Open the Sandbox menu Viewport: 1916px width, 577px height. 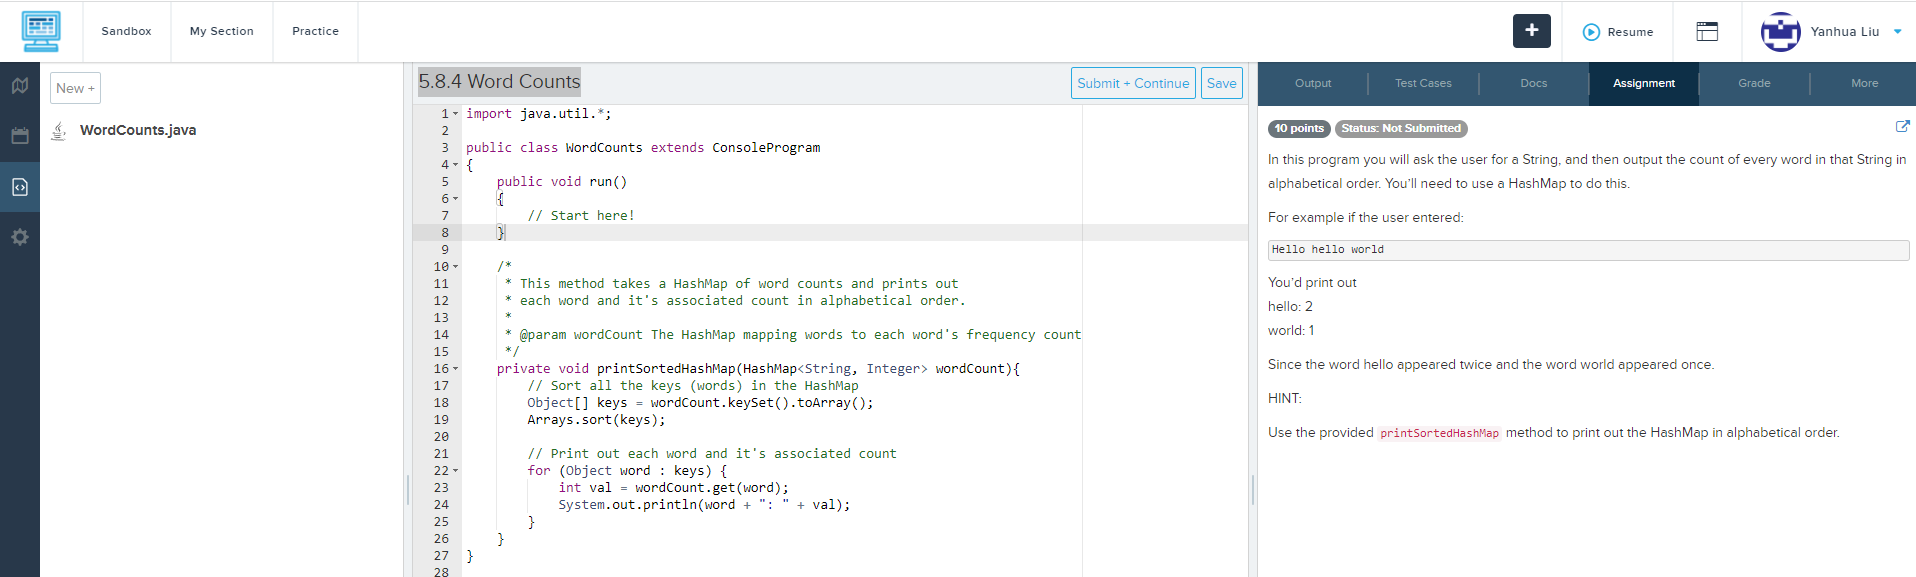126,31
